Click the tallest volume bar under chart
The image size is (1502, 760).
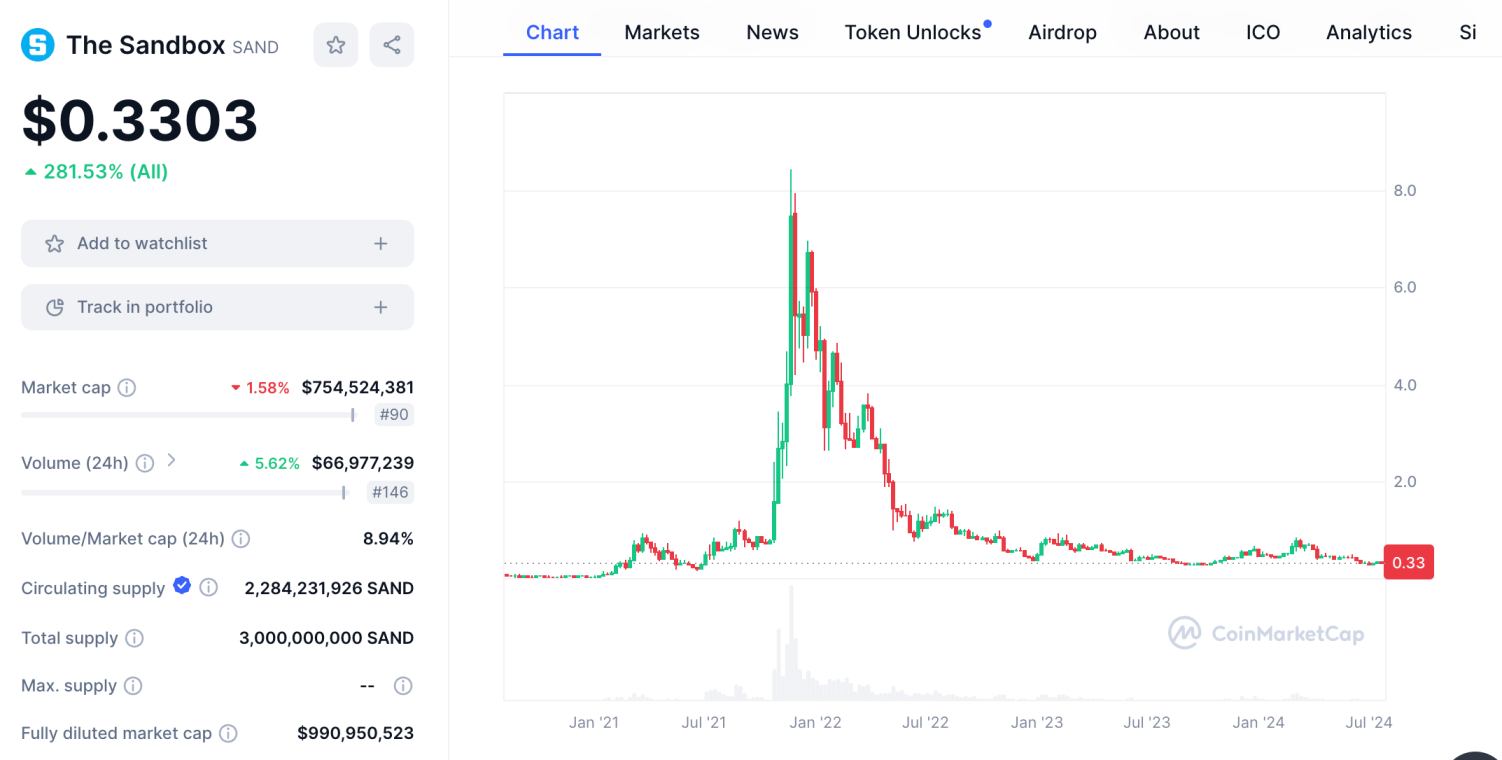pos(791,643)
